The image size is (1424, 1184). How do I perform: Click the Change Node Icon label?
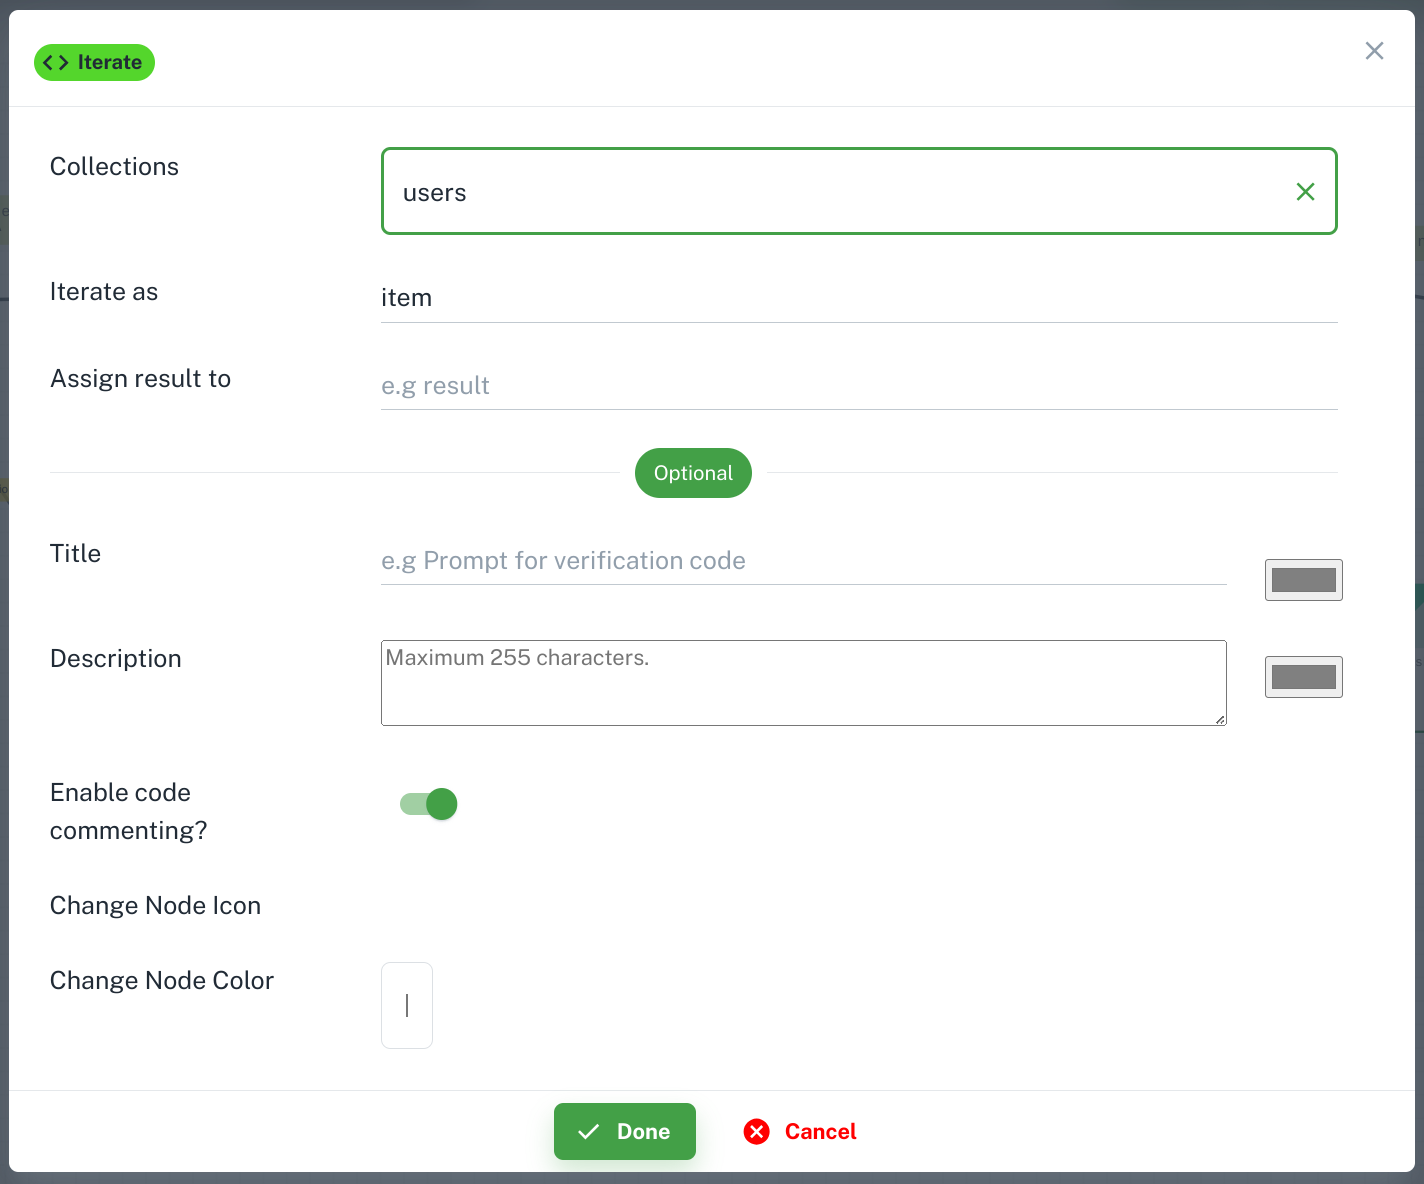(x=155, y=905)
